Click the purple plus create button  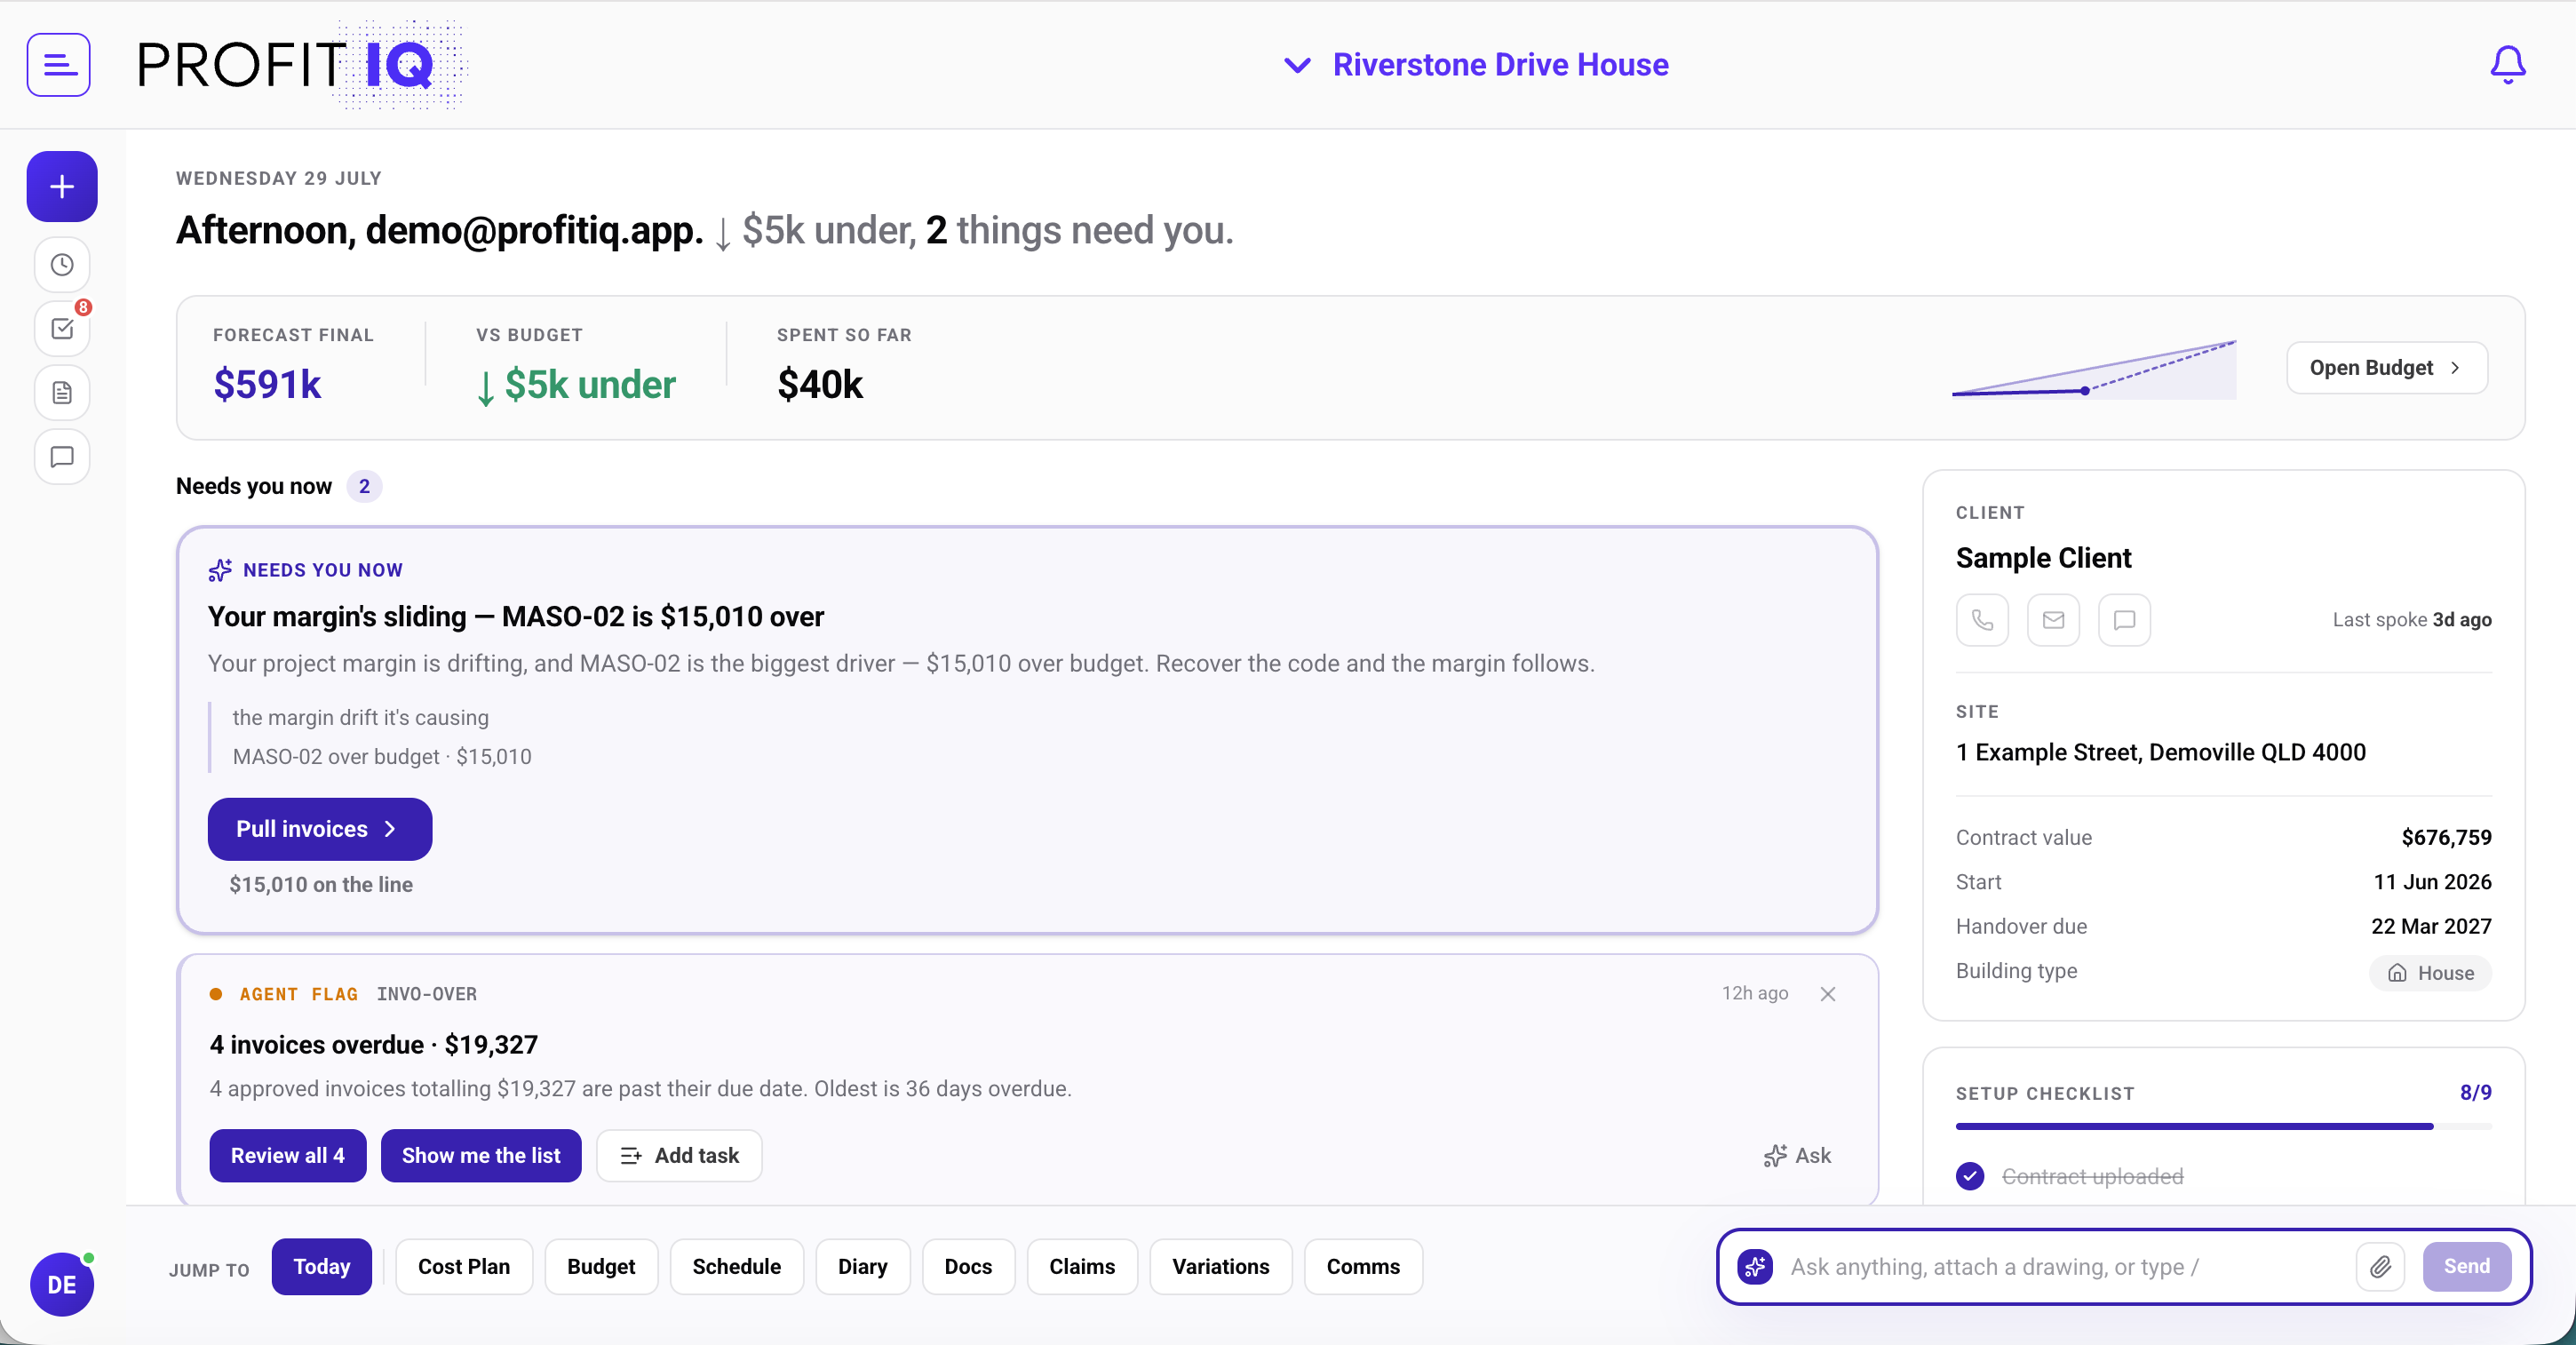tap(62, 187)
